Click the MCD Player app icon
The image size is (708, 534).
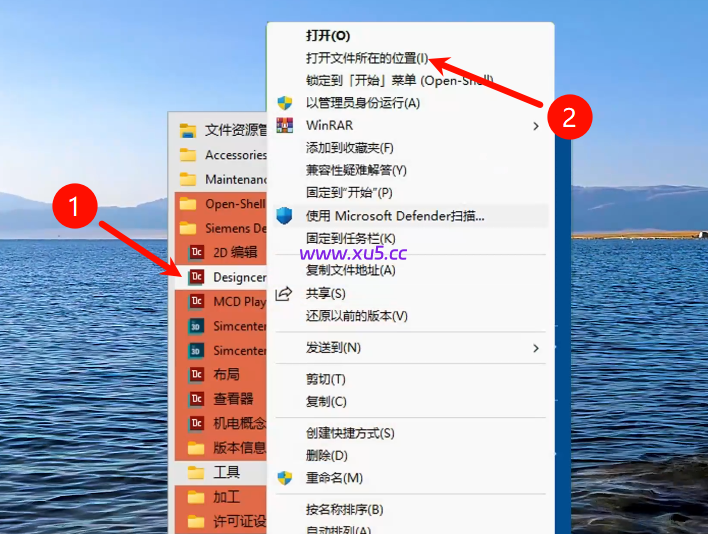(x=196, y=301)
